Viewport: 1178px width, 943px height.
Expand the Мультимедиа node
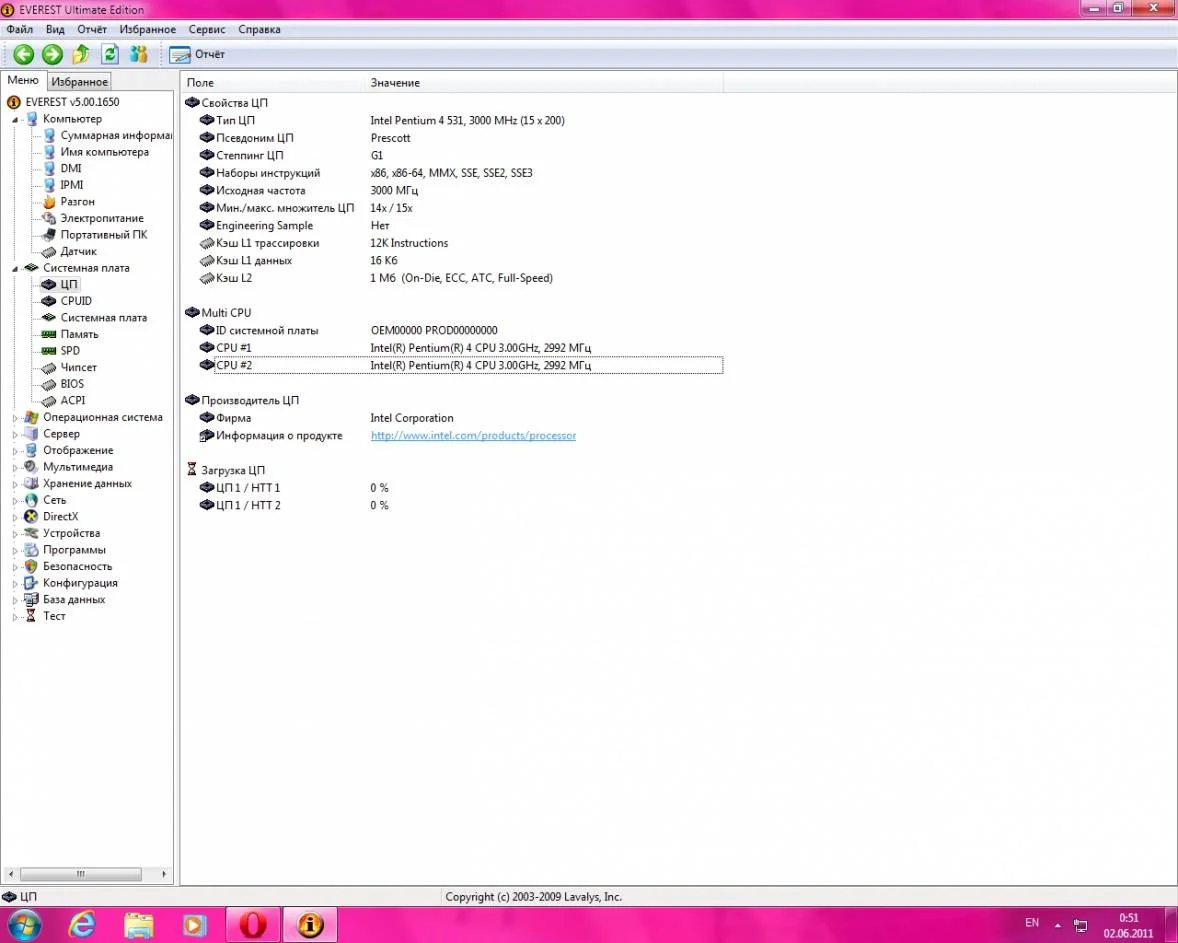[x=14, y=467]
